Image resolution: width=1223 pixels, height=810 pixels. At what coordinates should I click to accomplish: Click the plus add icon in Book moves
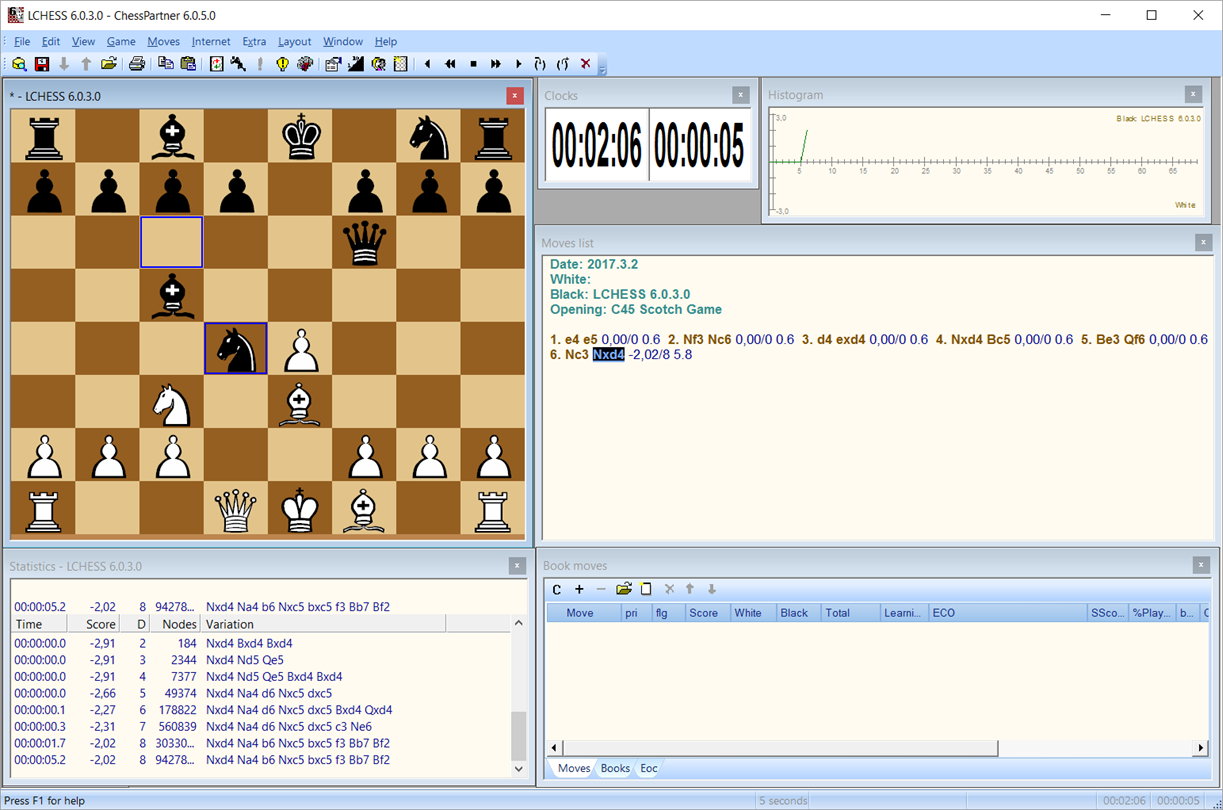579,589
